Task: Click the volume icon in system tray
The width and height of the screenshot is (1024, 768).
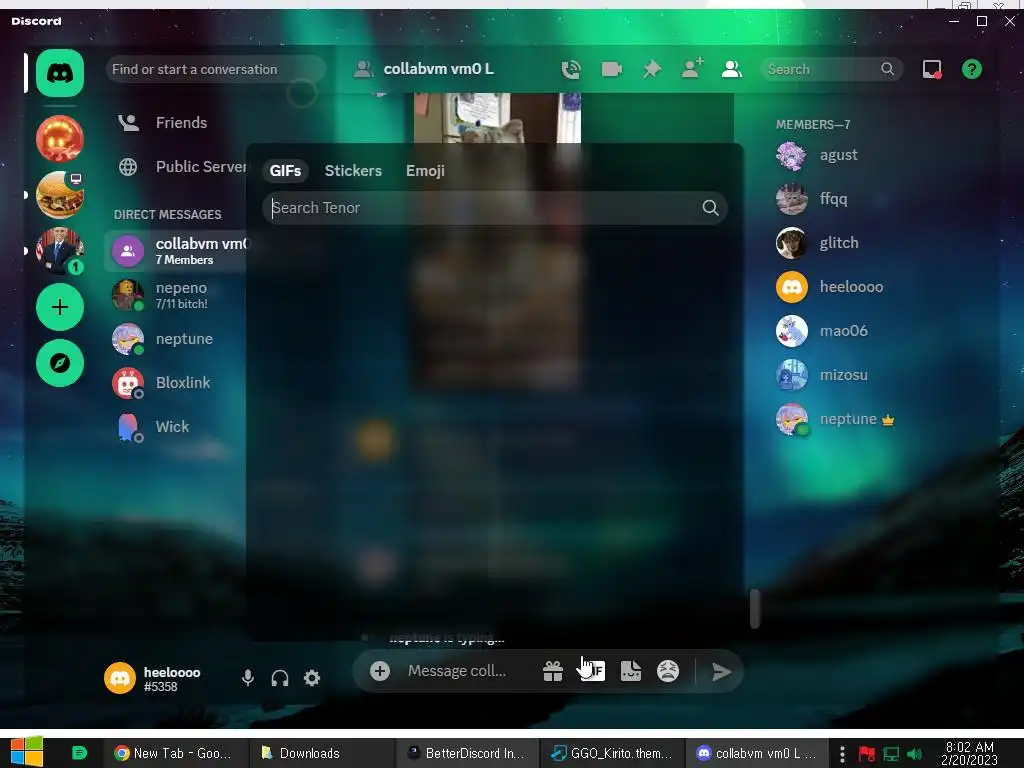Action: [915, 754]
